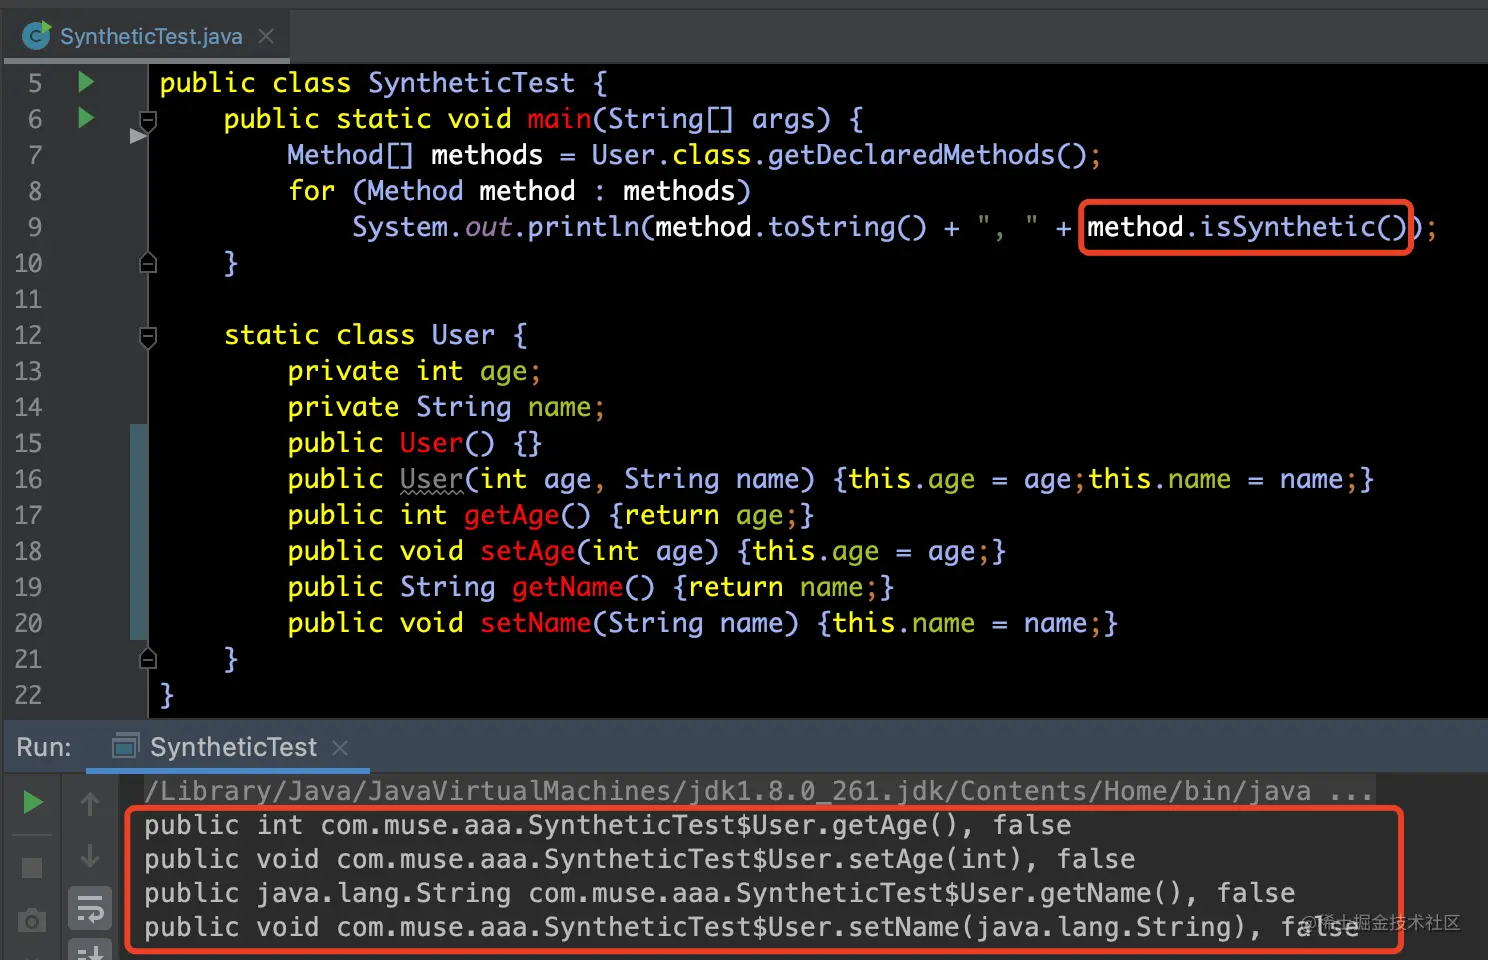Run main method from gutter arrow on line 6

coord(86,118)
